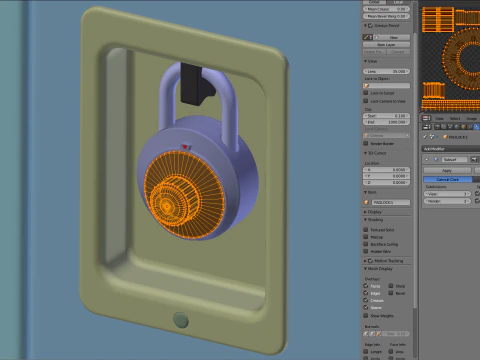Enable Backface Culling checkbox
480x360 pixels.
366,244
